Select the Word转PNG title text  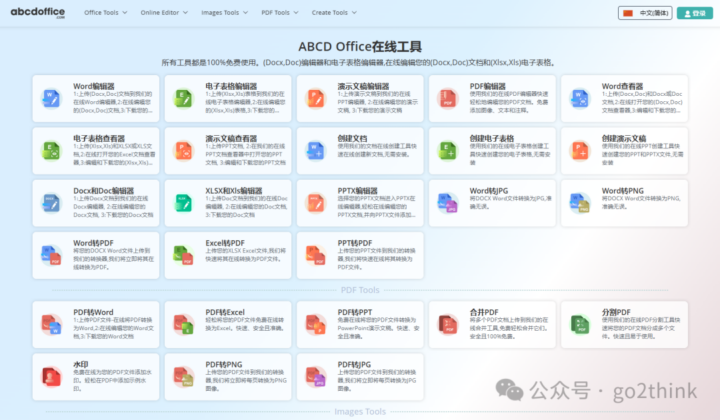point(623,191)
